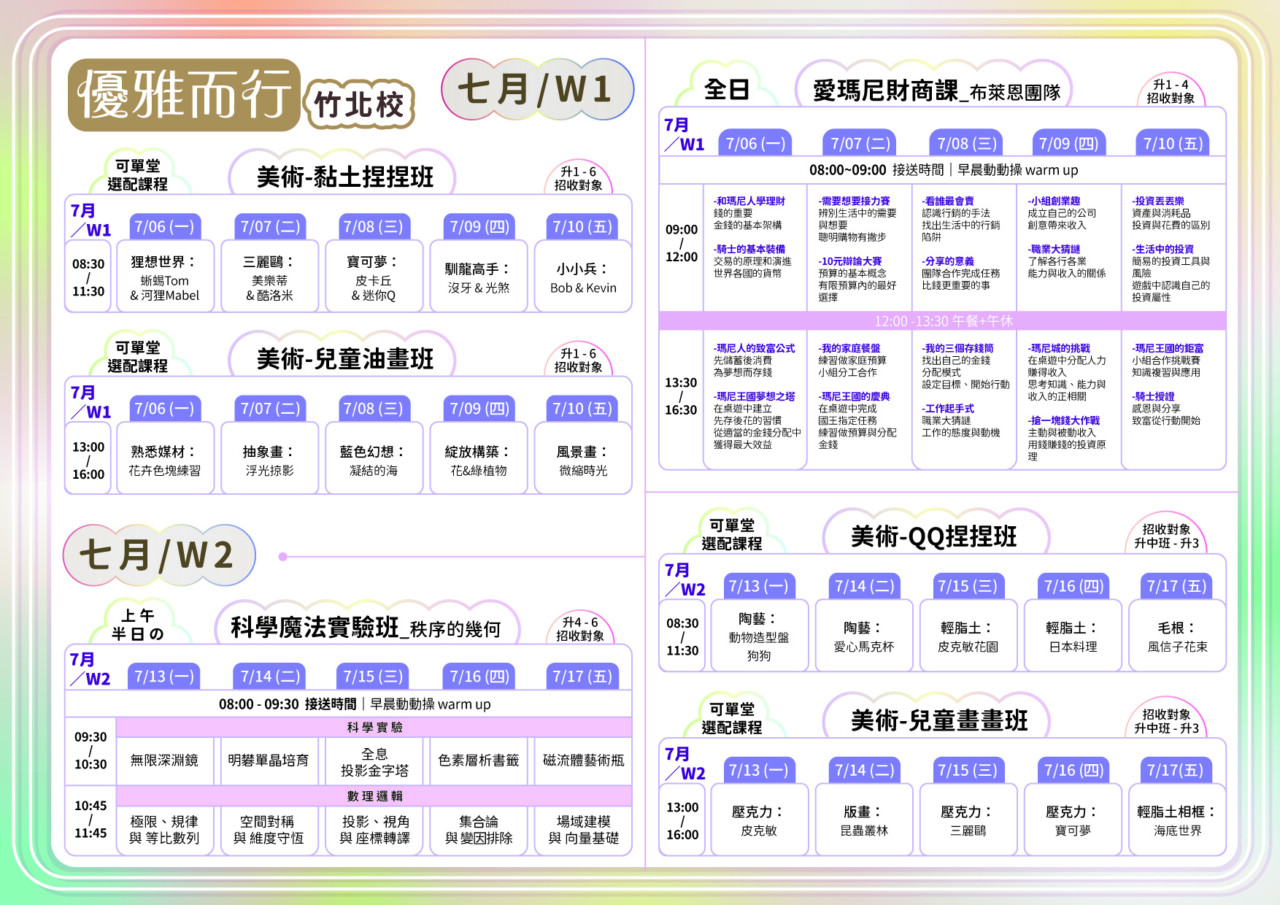Click the 優雅而行 title banner

tap(184, 95)
